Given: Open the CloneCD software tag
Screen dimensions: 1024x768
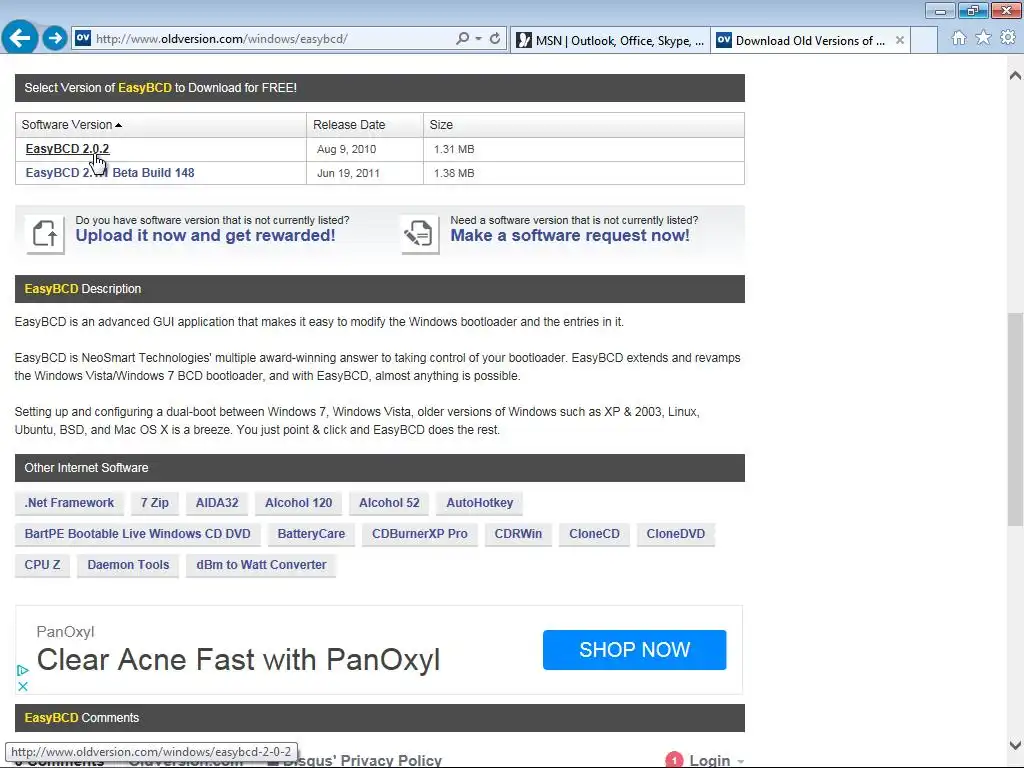Looking at the screenshot, I should [x=594, y=534].
